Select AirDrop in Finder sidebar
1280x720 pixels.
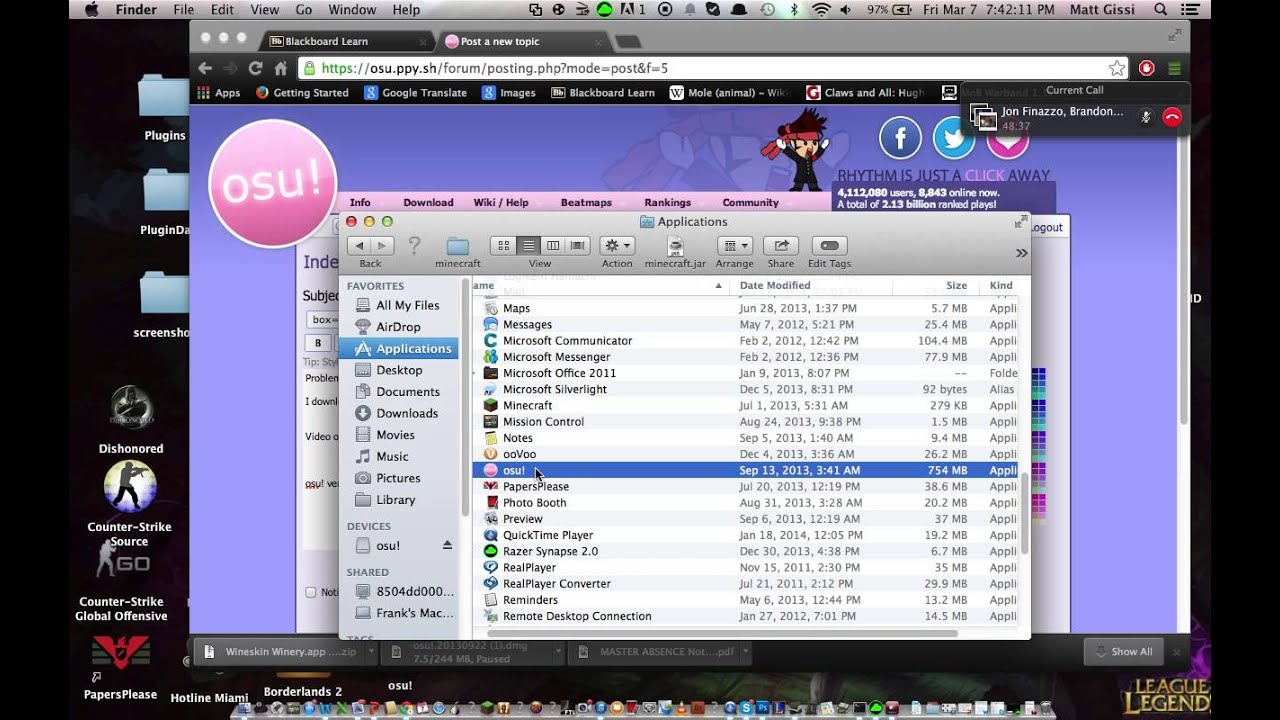(x=398, y=327)
